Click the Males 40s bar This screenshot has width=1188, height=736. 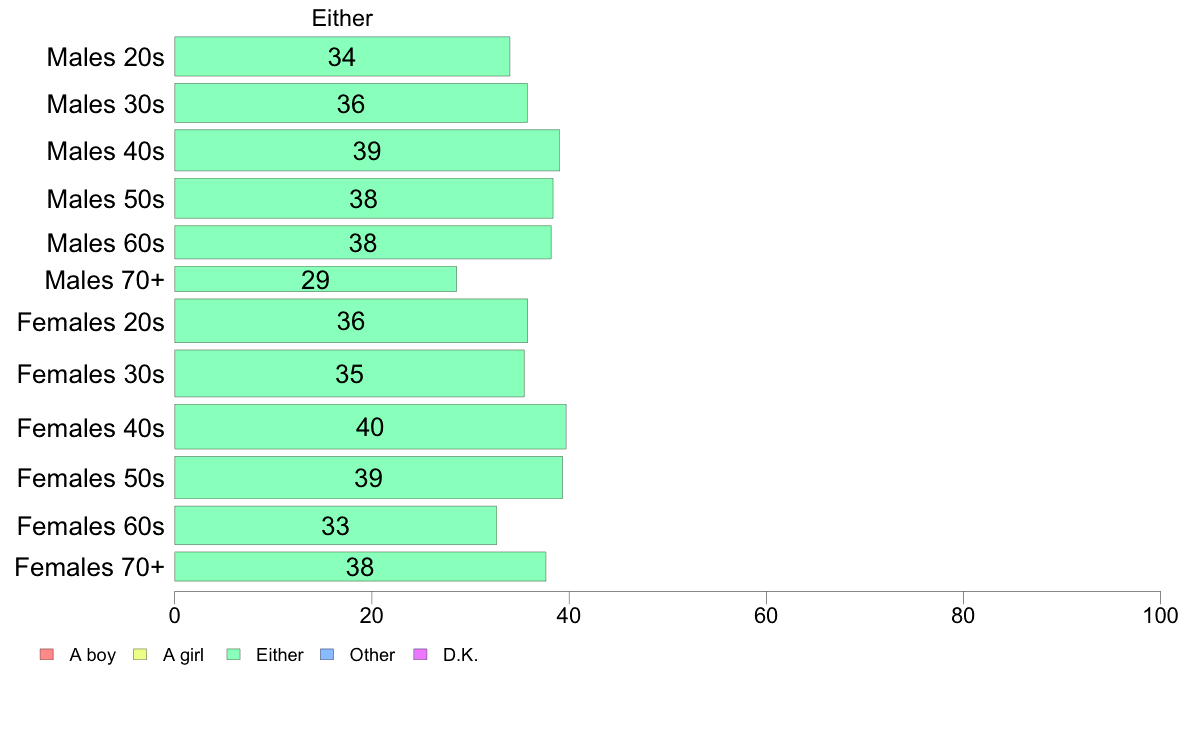[367, 150]
